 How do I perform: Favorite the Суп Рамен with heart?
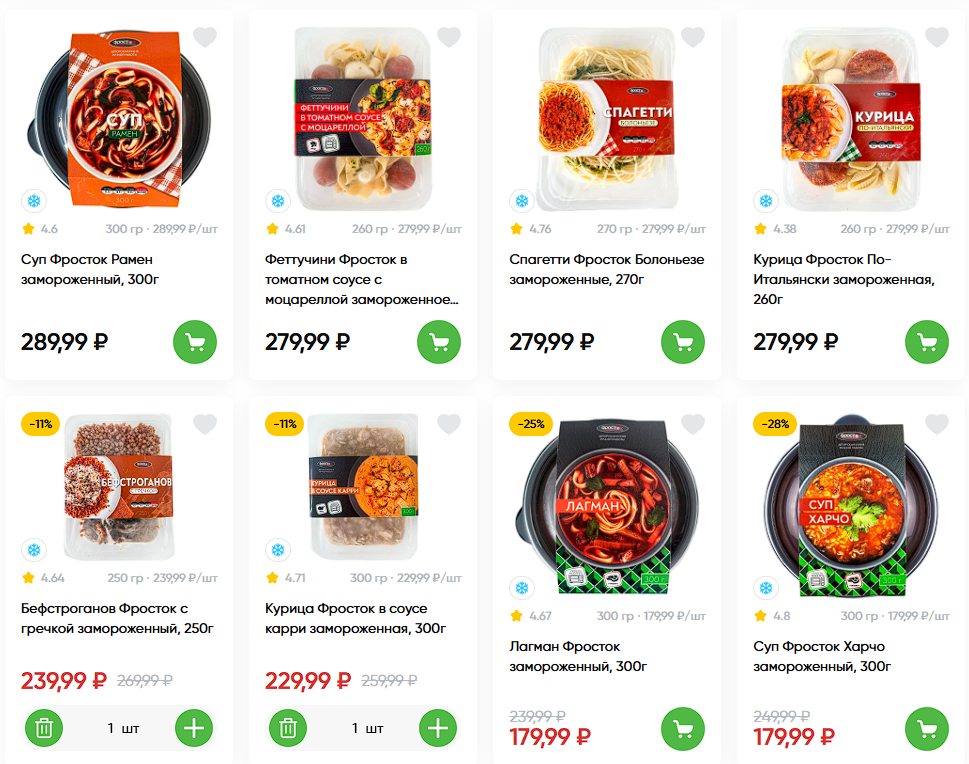pyautogui.click(x=205, y=38)
